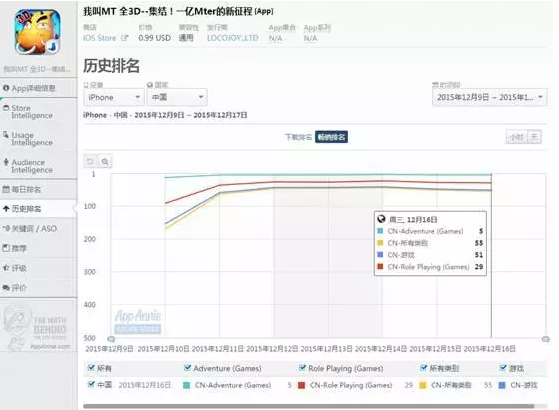Click the 历史排名 arrow icon

6,209
